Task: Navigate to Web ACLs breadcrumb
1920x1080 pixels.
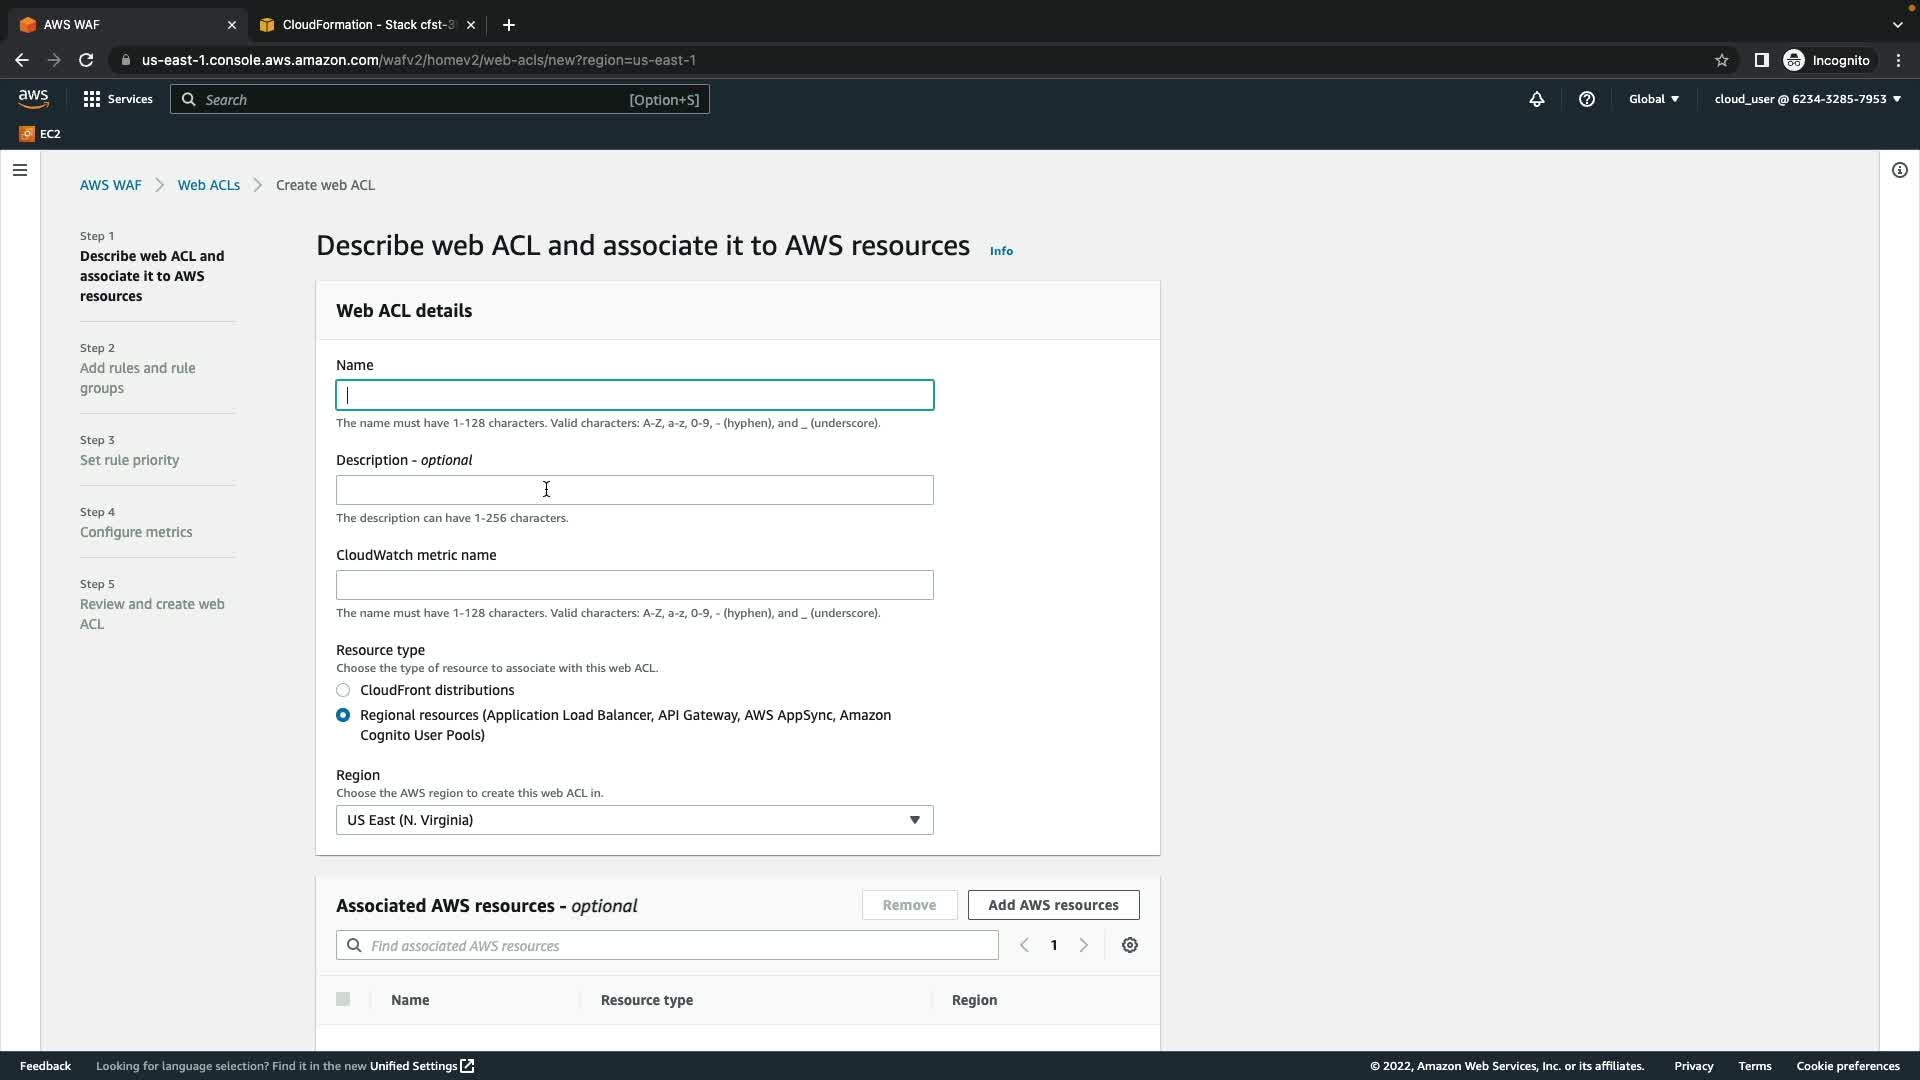Action: point(208,185)
